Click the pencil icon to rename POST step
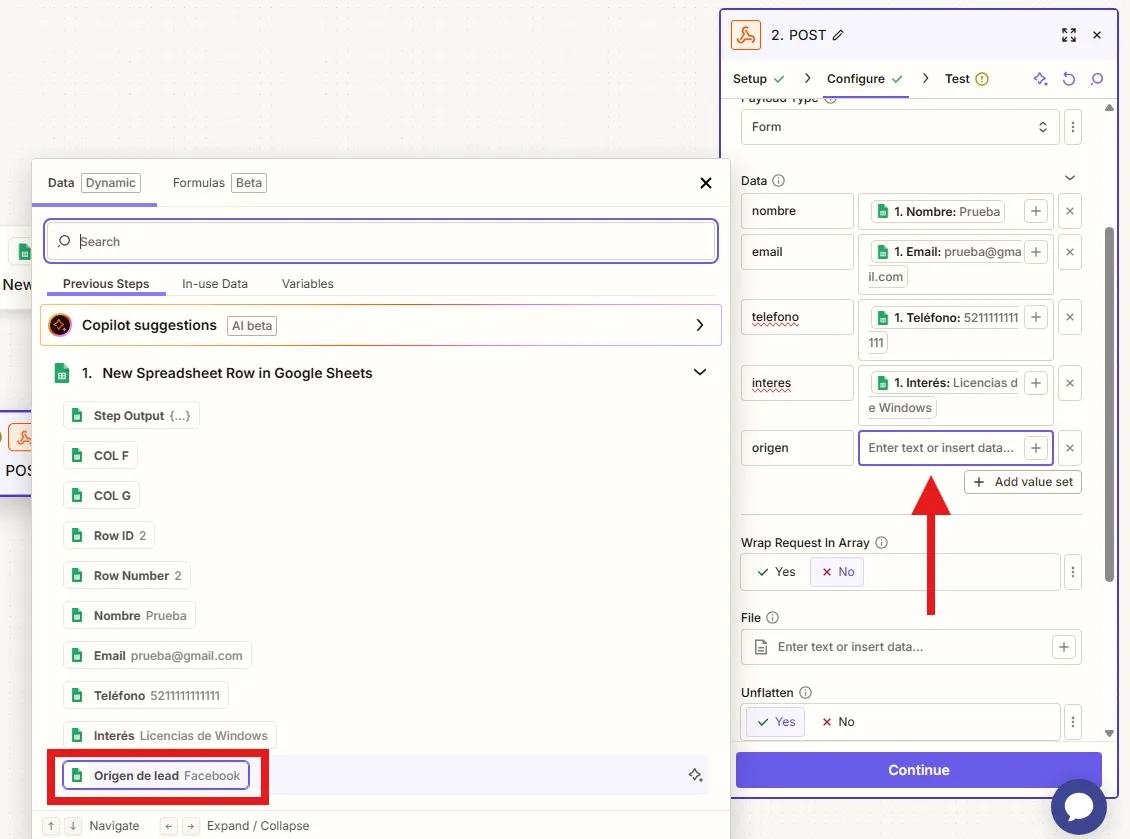The height and width of the screenshot is (839, 1130). 838,35
